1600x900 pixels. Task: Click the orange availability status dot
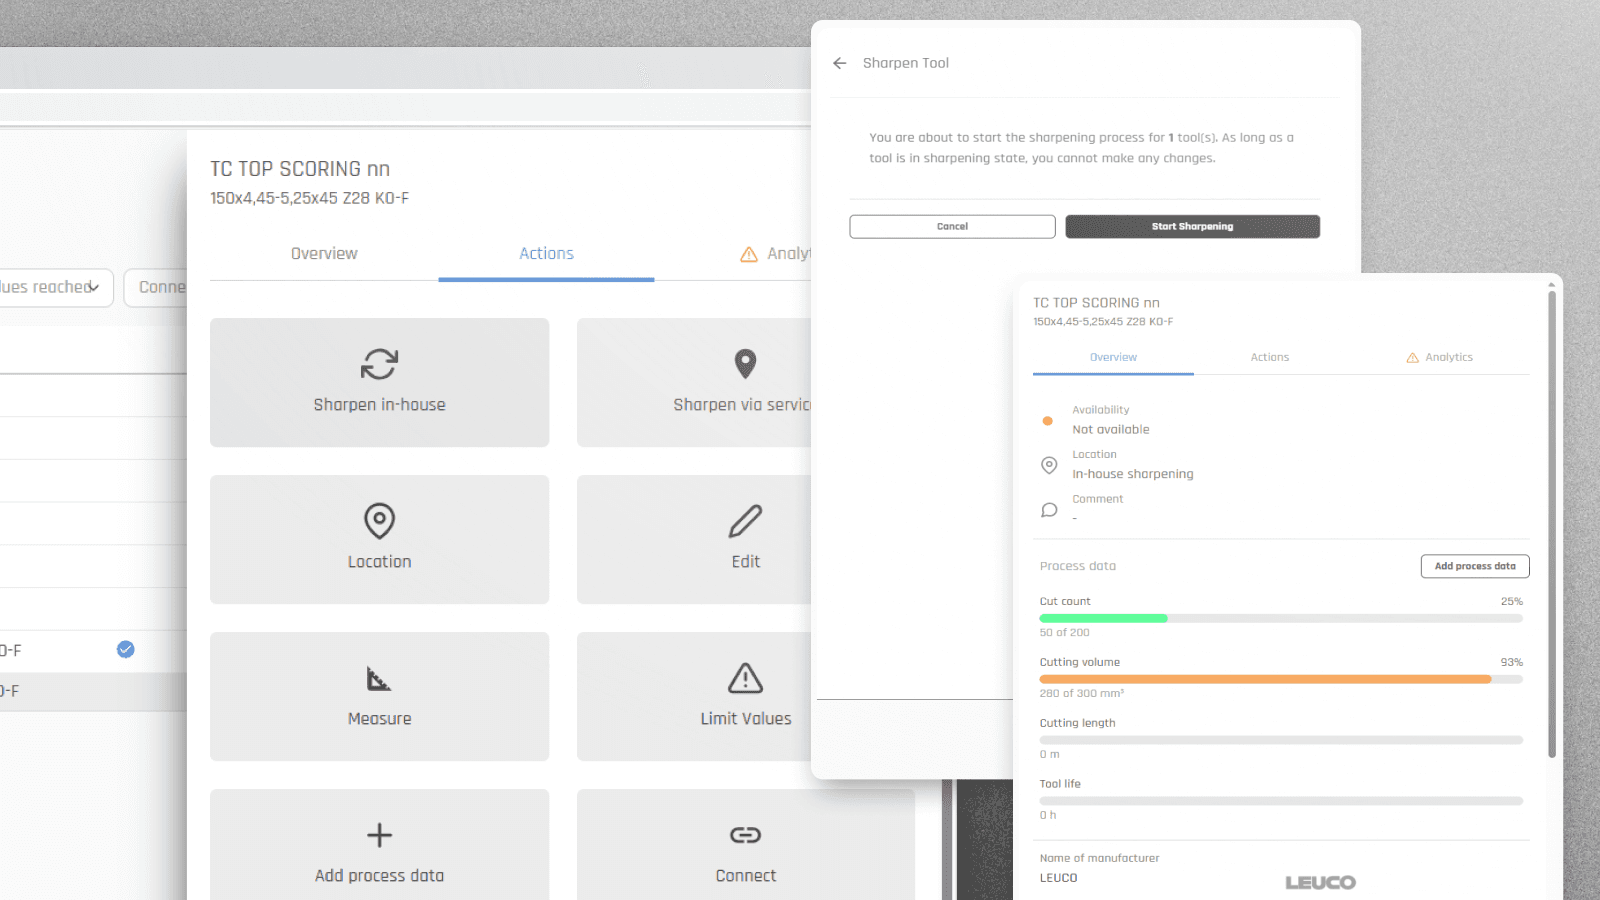tap(1047, 421)
